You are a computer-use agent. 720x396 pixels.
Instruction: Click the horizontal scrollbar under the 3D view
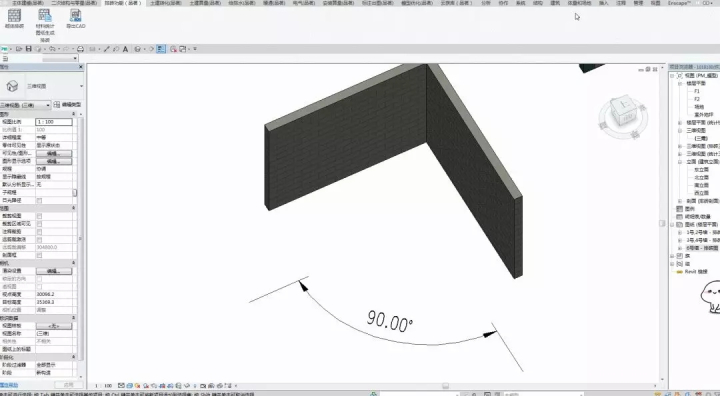coord(444,386)
